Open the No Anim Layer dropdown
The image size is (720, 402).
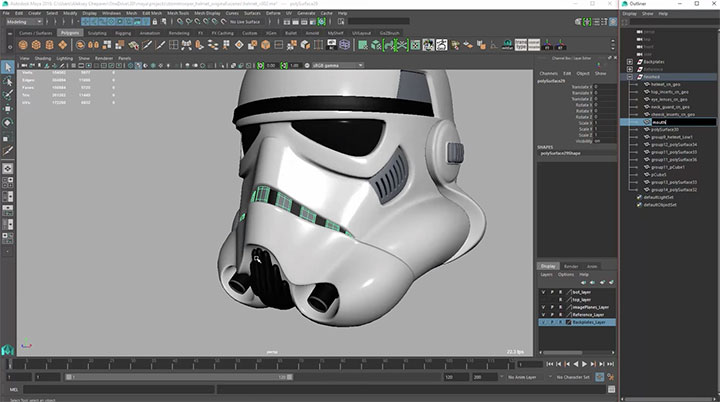522,377
